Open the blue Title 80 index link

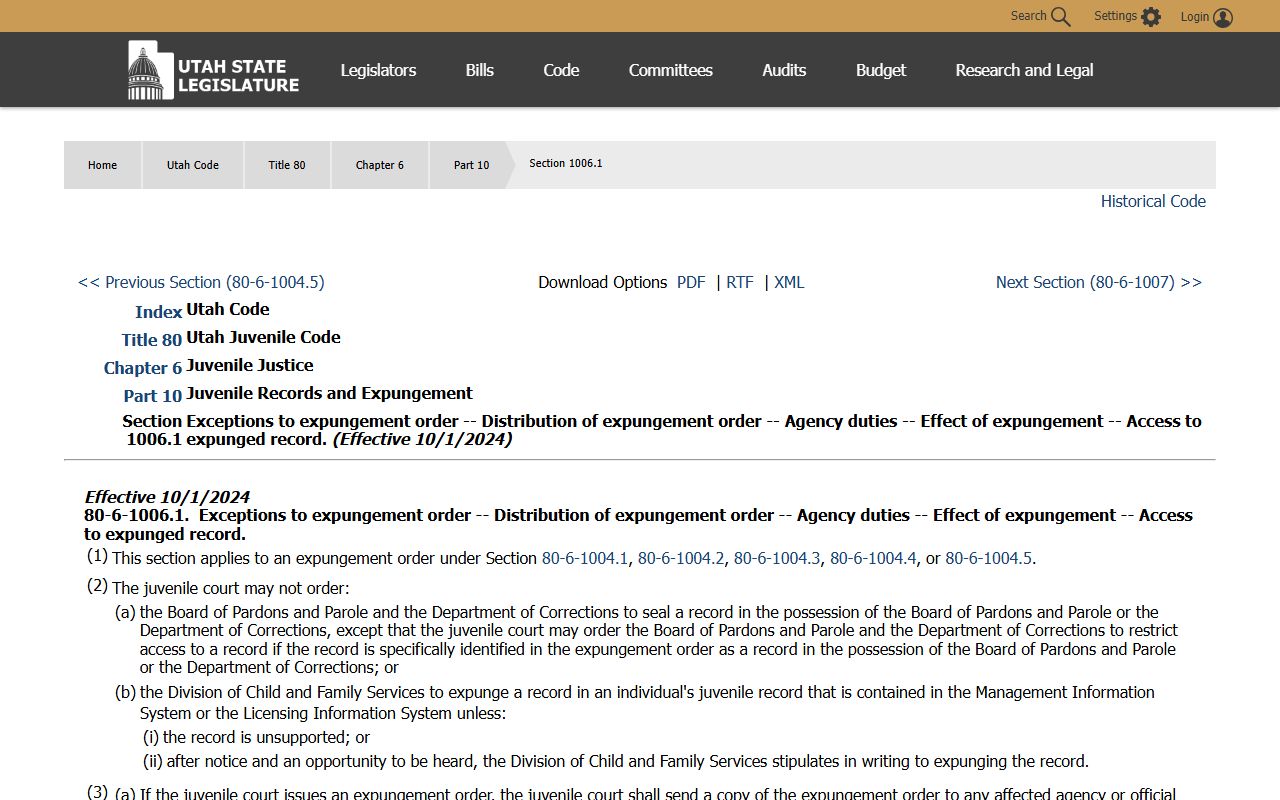pyautogui.click(x=152, y=340)
